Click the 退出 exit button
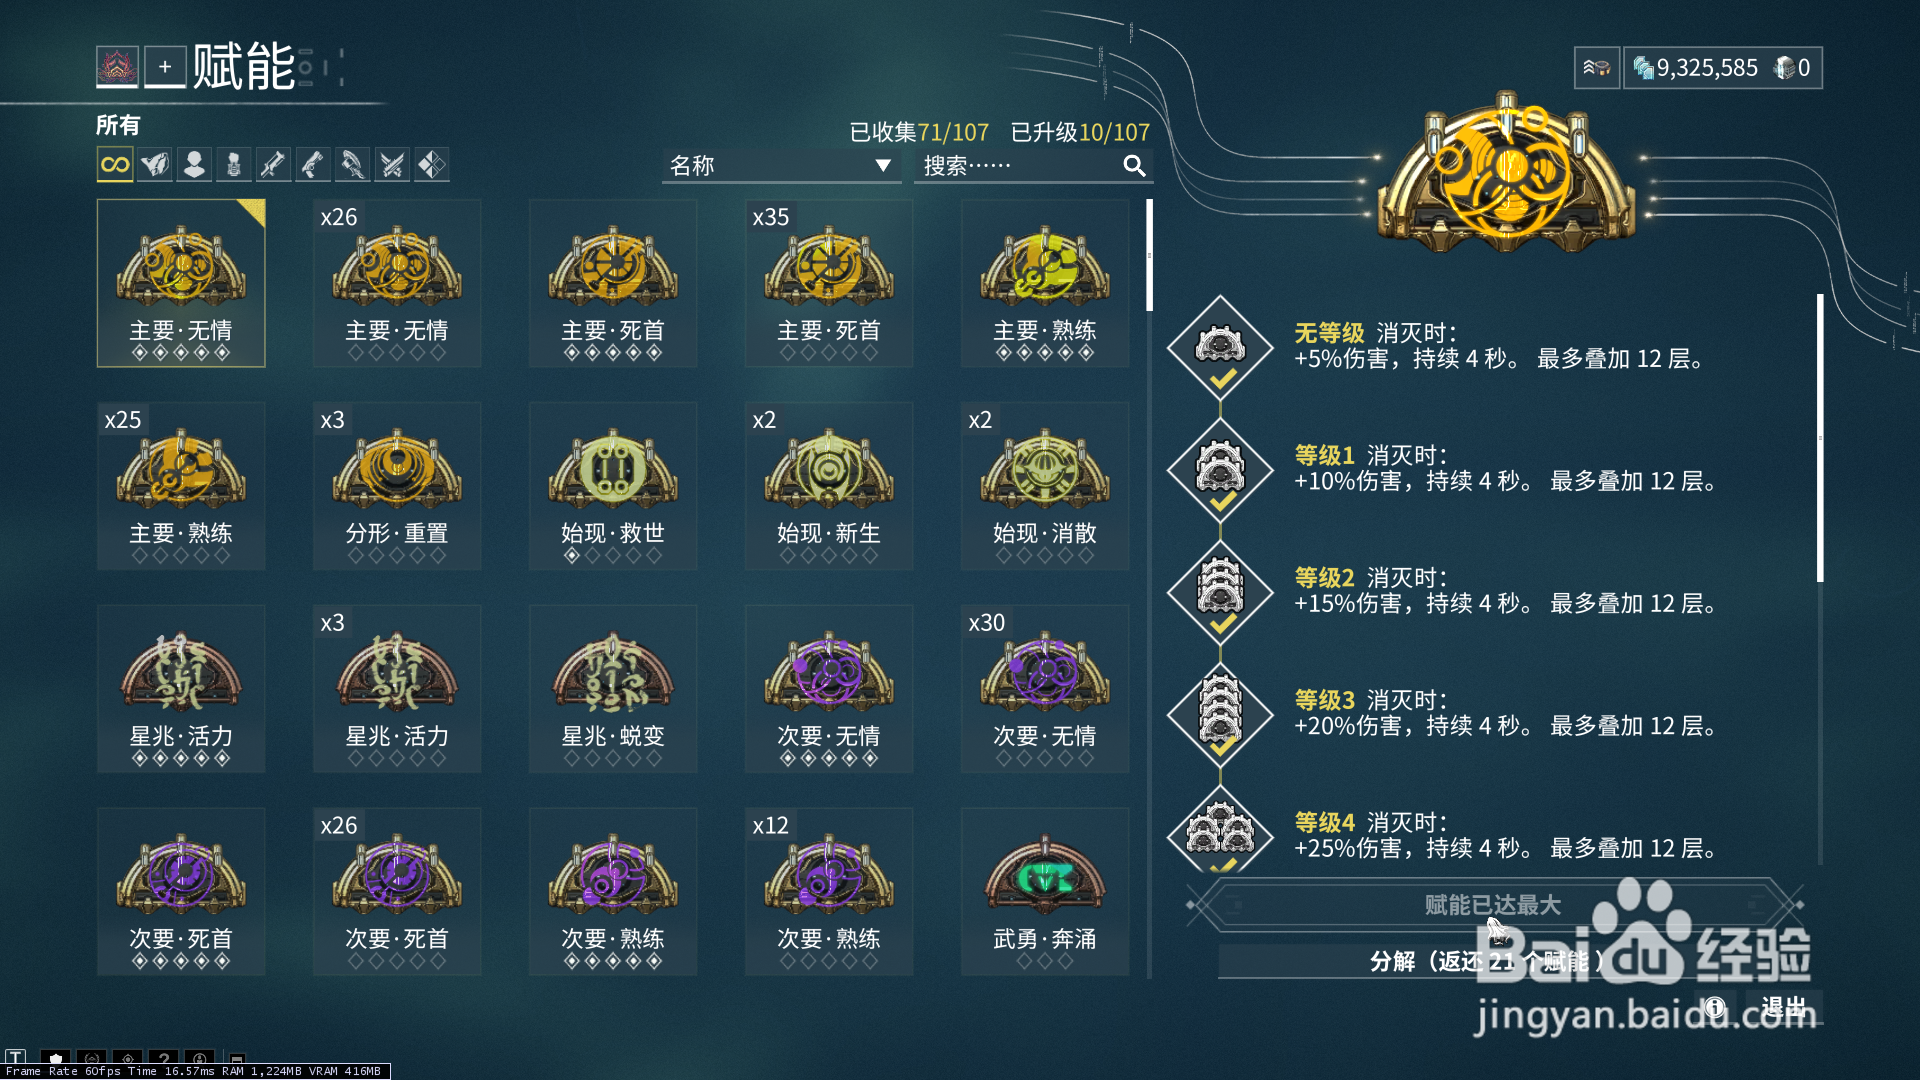Screen dimensions: 1920x1080 pyautogui.click(x=1784, y=1007)
